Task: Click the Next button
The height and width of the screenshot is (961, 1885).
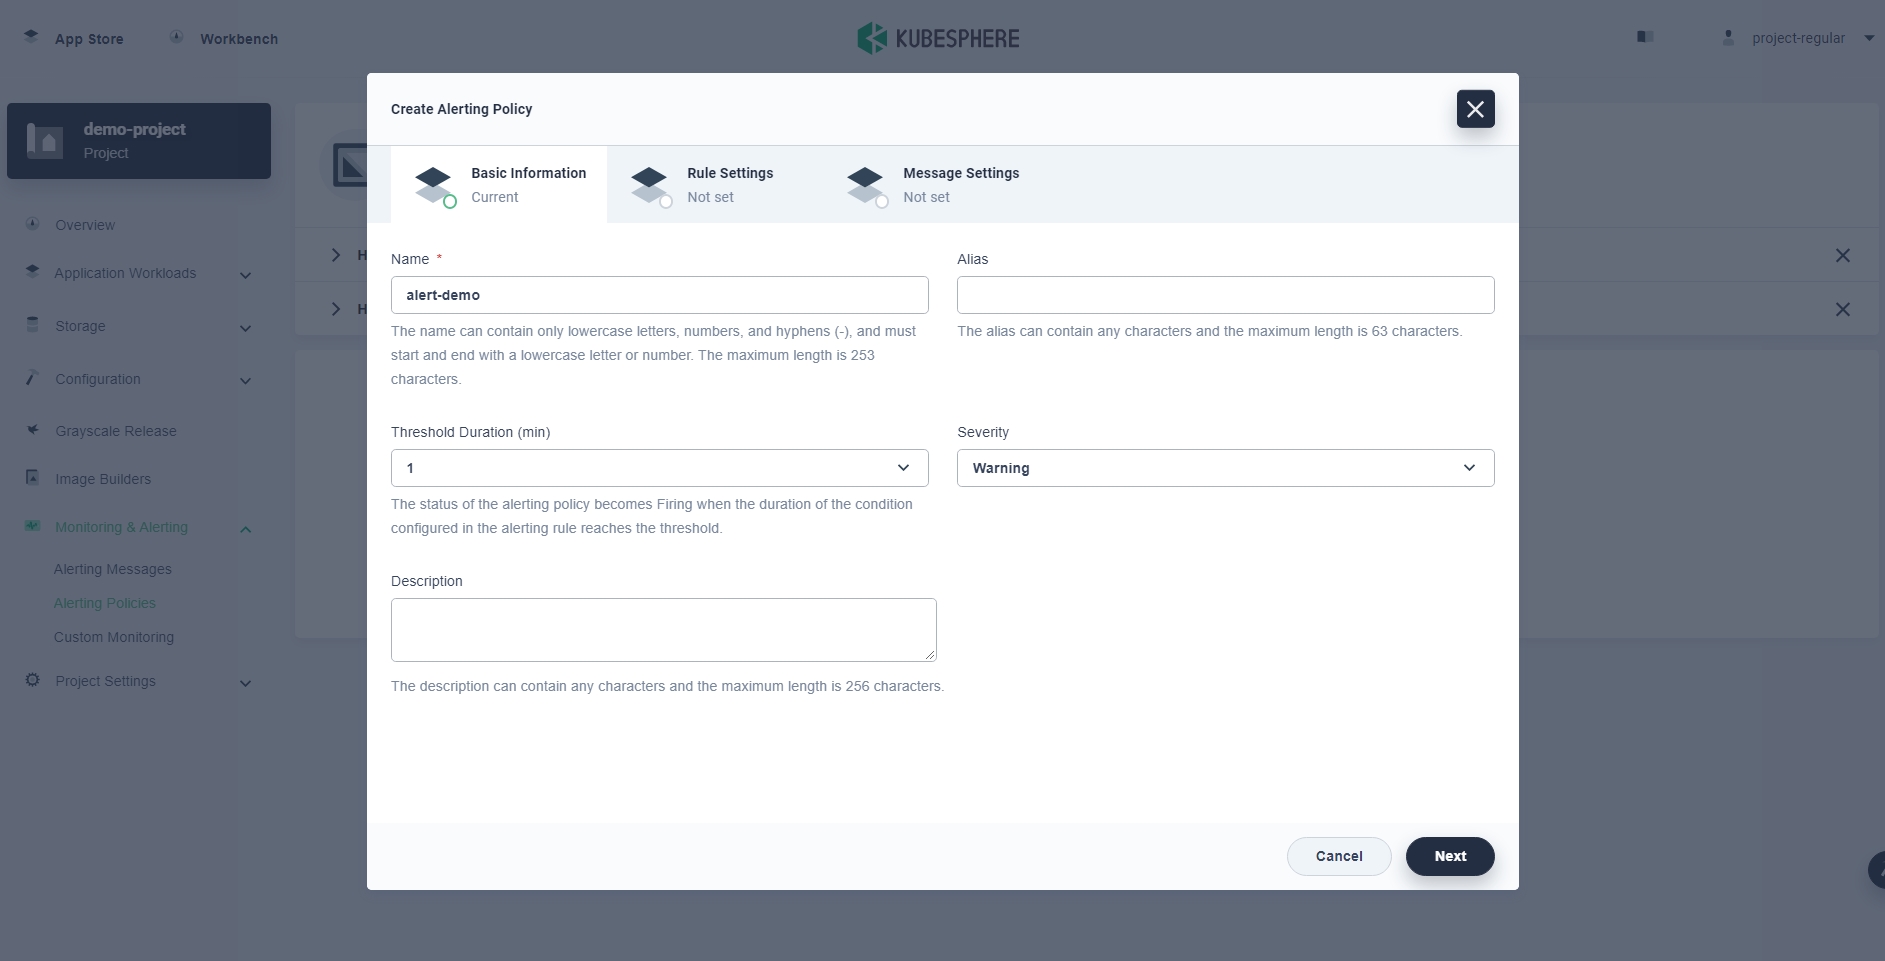Action: pos(1449,856)
